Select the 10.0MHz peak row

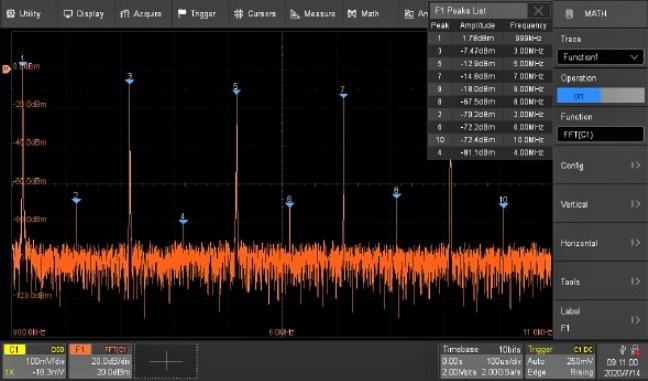[490, 140]
